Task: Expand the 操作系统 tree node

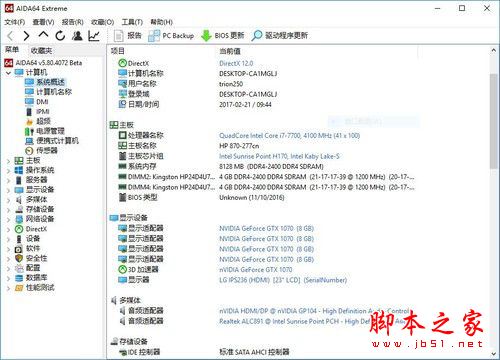Action: tap(8, 171)
